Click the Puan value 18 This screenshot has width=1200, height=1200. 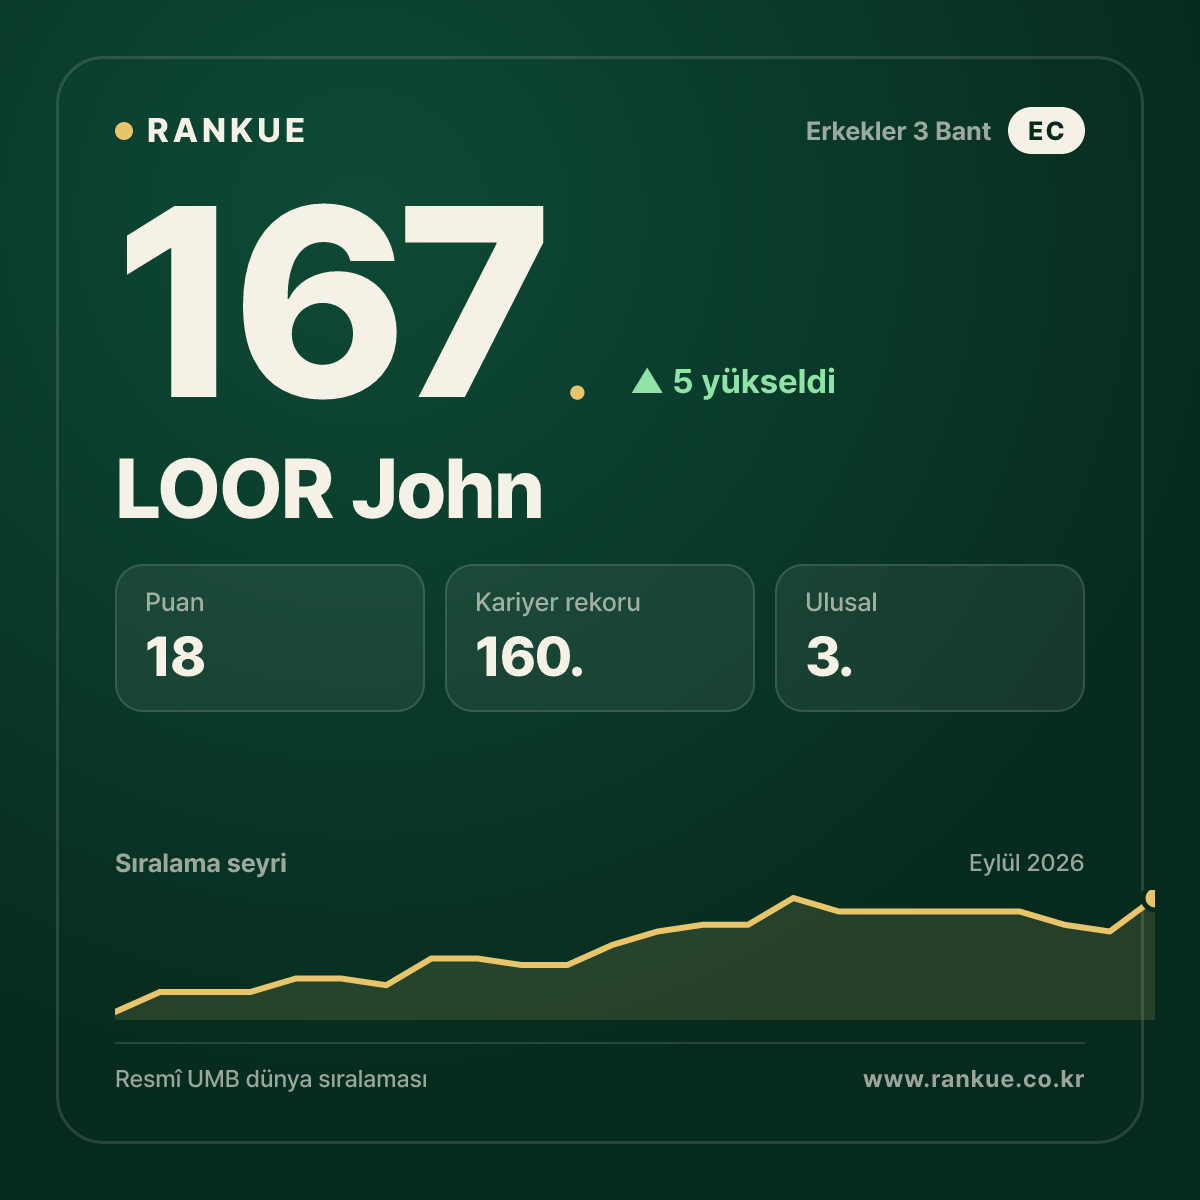(175, 657)
